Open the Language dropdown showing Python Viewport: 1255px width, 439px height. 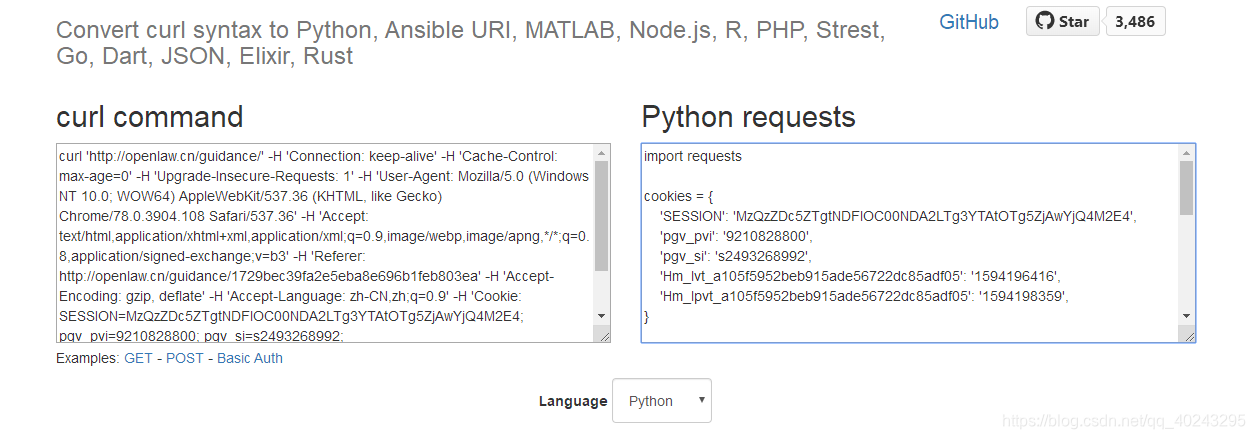(x=661, y=401)
